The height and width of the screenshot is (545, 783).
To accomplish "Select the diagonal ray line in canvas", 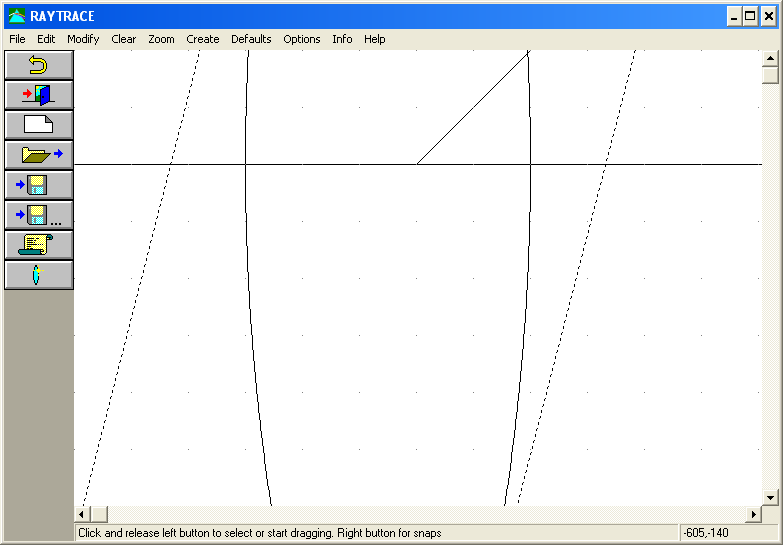I will click(x=473, y=107).
